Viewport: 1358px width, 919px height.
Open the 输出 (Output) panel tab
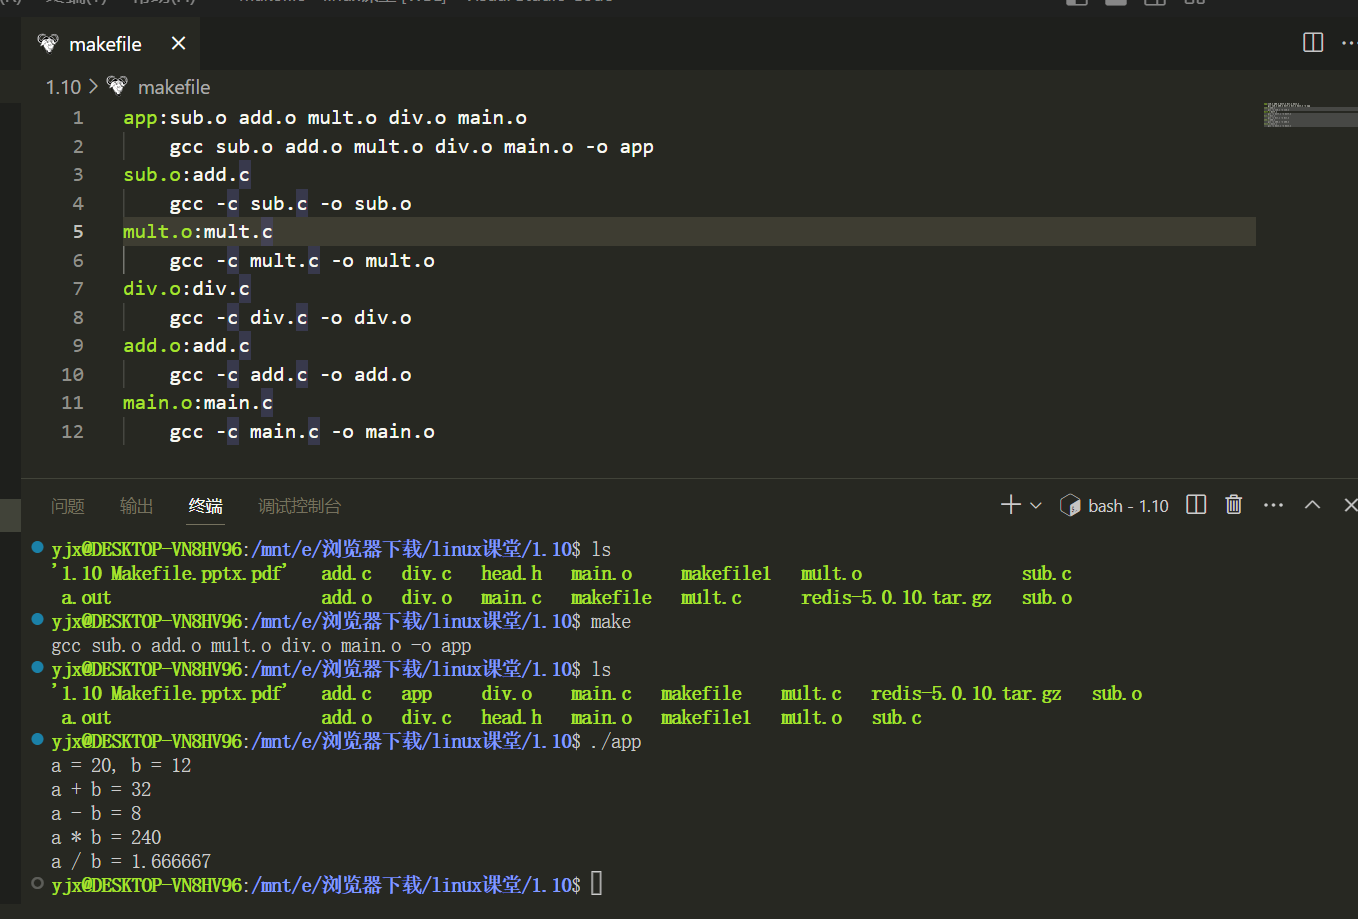tap(136, 506)
